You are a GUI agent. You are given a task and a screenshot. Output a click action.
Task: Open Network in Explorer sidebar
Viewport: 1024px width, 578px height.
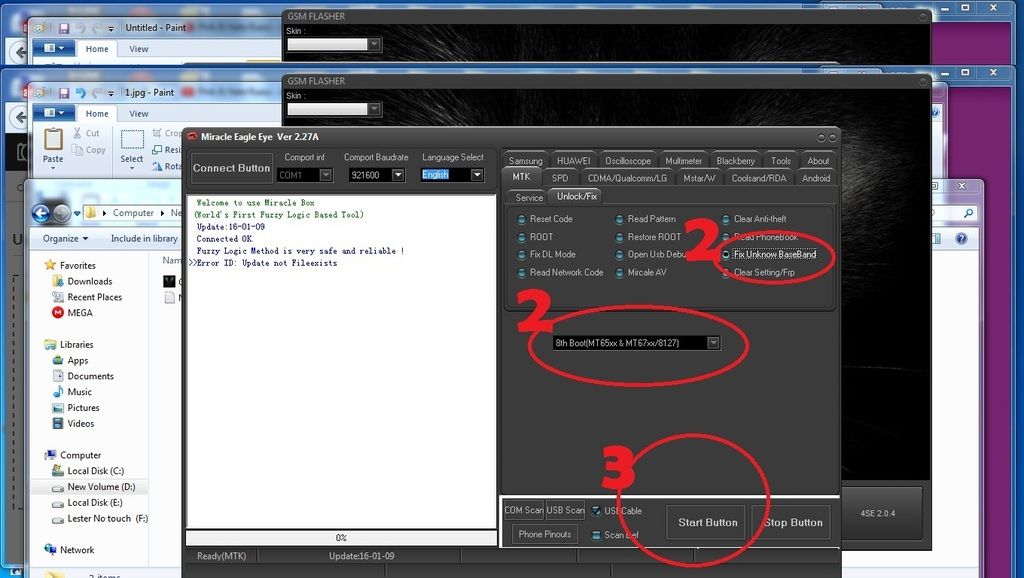pos(76,550)
